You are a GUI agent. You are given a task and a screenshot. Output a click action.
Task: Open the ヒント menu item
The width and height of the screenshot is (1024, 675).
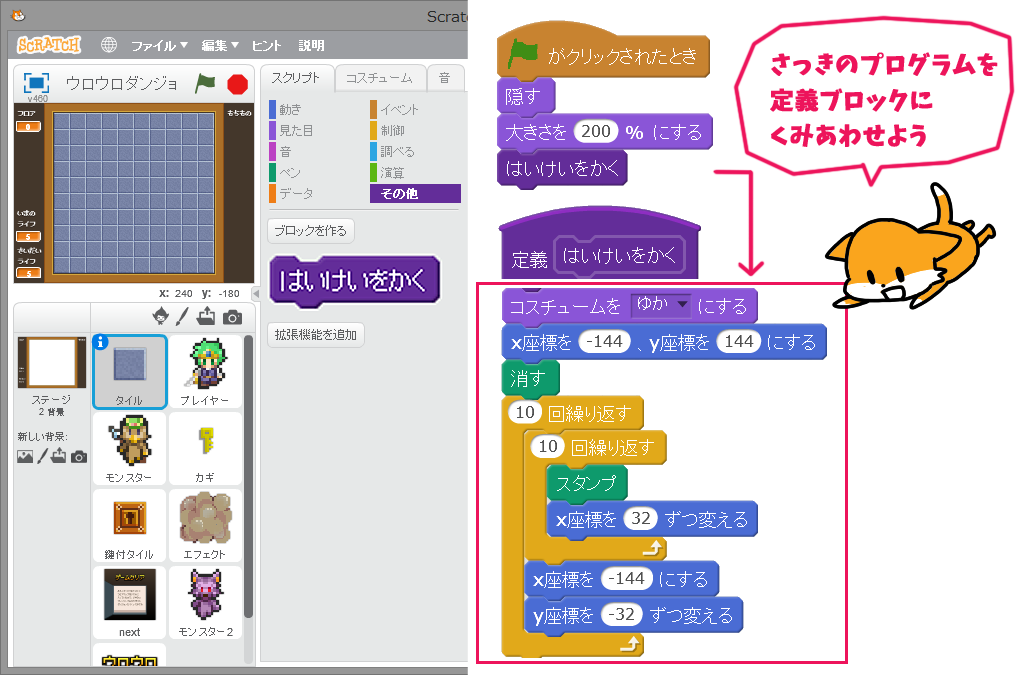pyautogui.click(x=266, y=46)
